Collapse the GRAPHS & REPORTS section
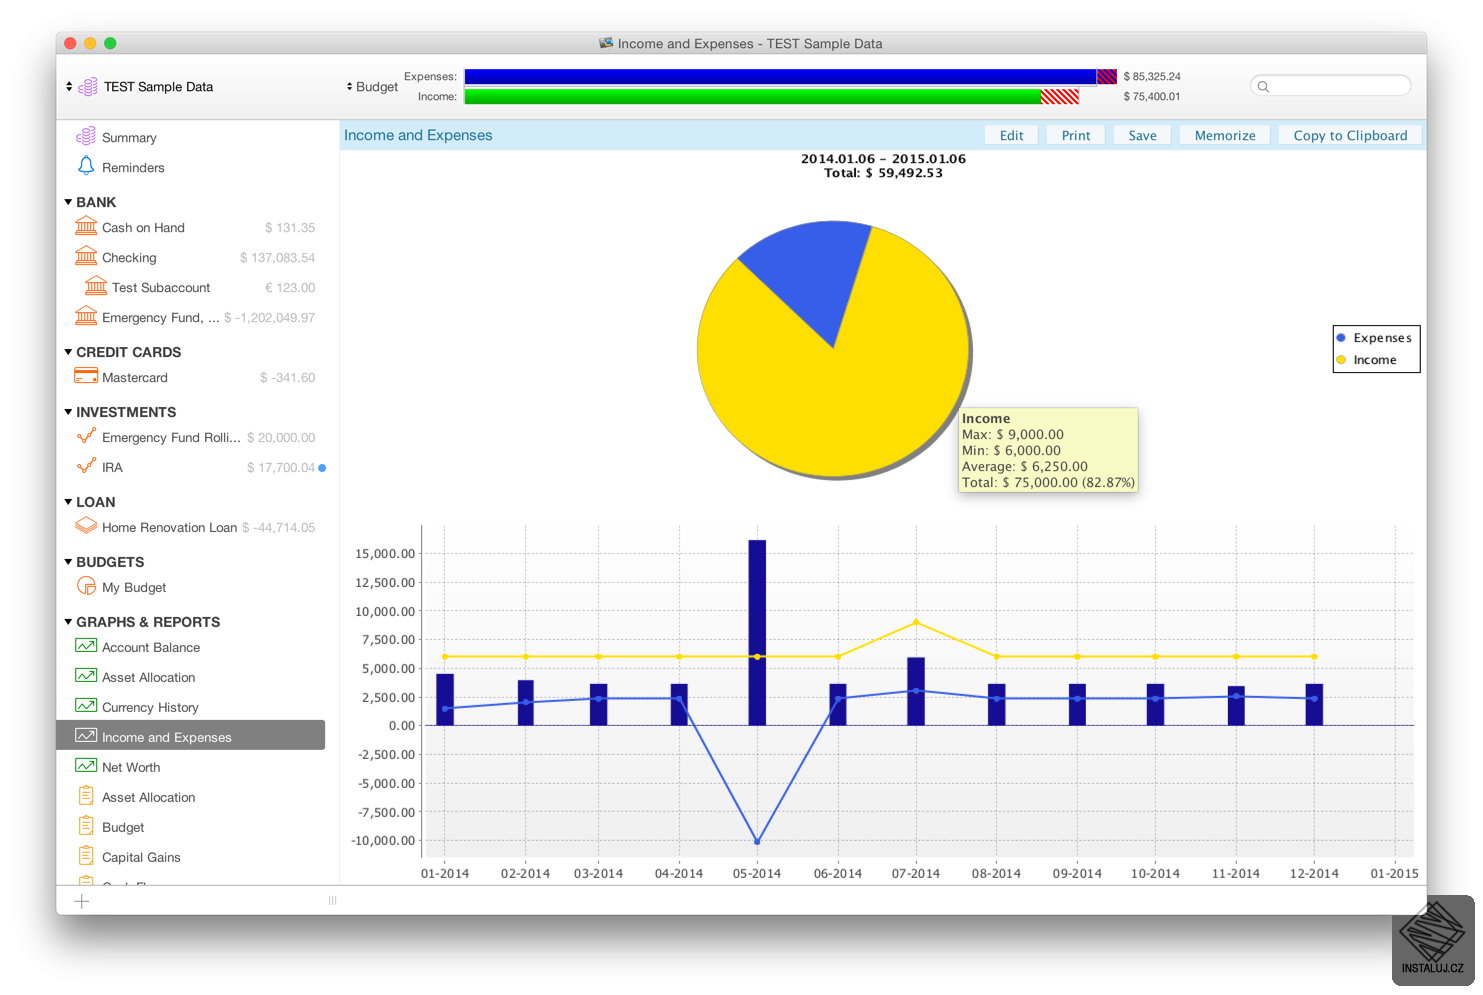Viewport: 1483px width, 995px height. pos(68,622)
